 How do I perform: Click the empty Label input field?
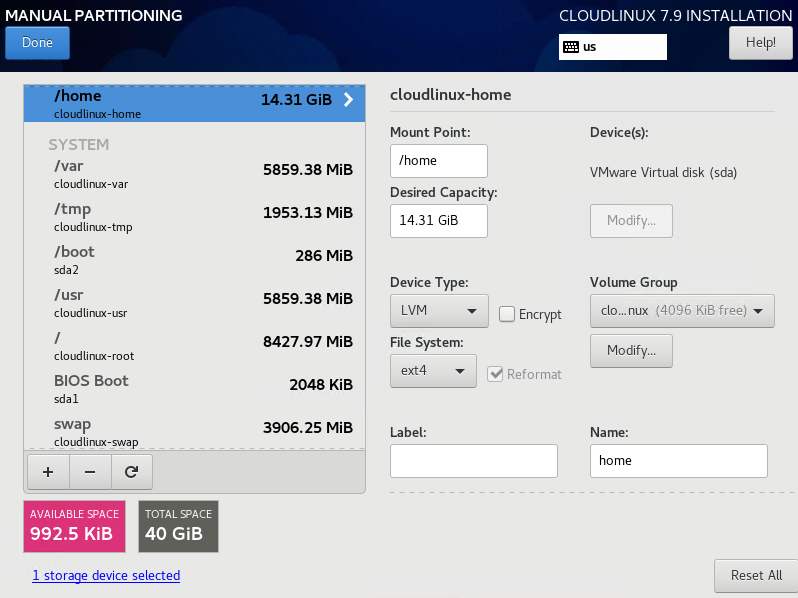(474, 461)
